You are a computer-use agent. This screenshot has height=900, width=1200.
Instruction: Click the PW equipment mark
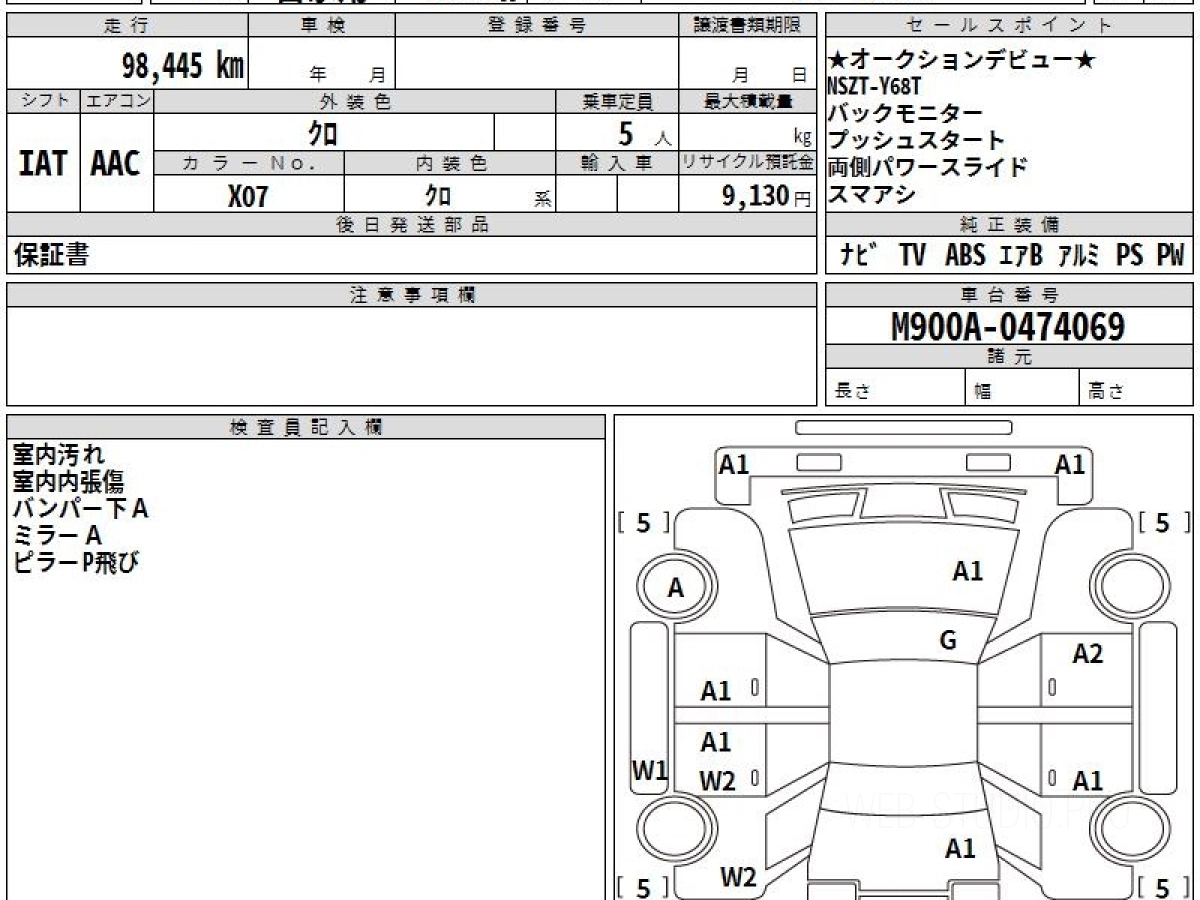(x=1170, y=256)
